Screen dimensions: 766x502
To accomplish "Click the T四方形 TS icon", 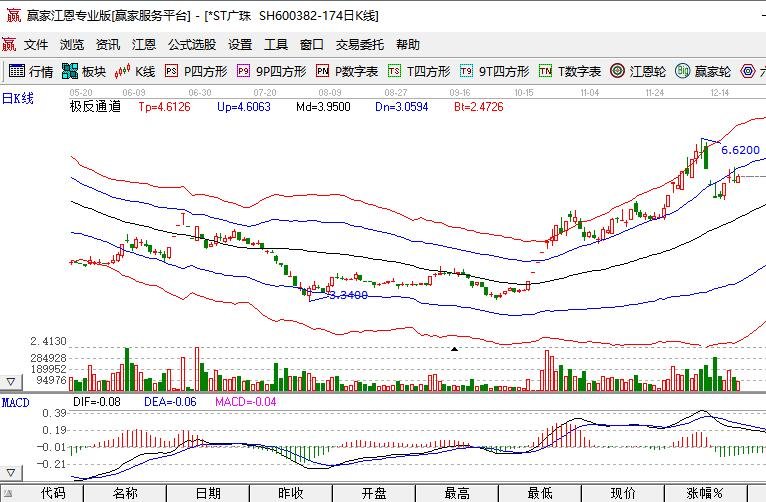I will tap(394, 71).
